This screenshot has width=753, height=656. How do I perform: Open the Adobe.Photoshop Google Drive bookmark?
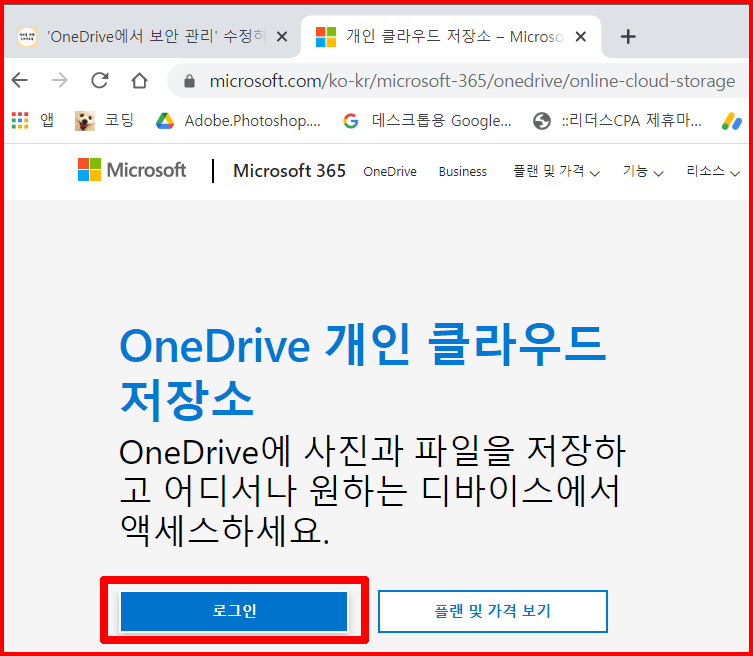pos(238,121)
